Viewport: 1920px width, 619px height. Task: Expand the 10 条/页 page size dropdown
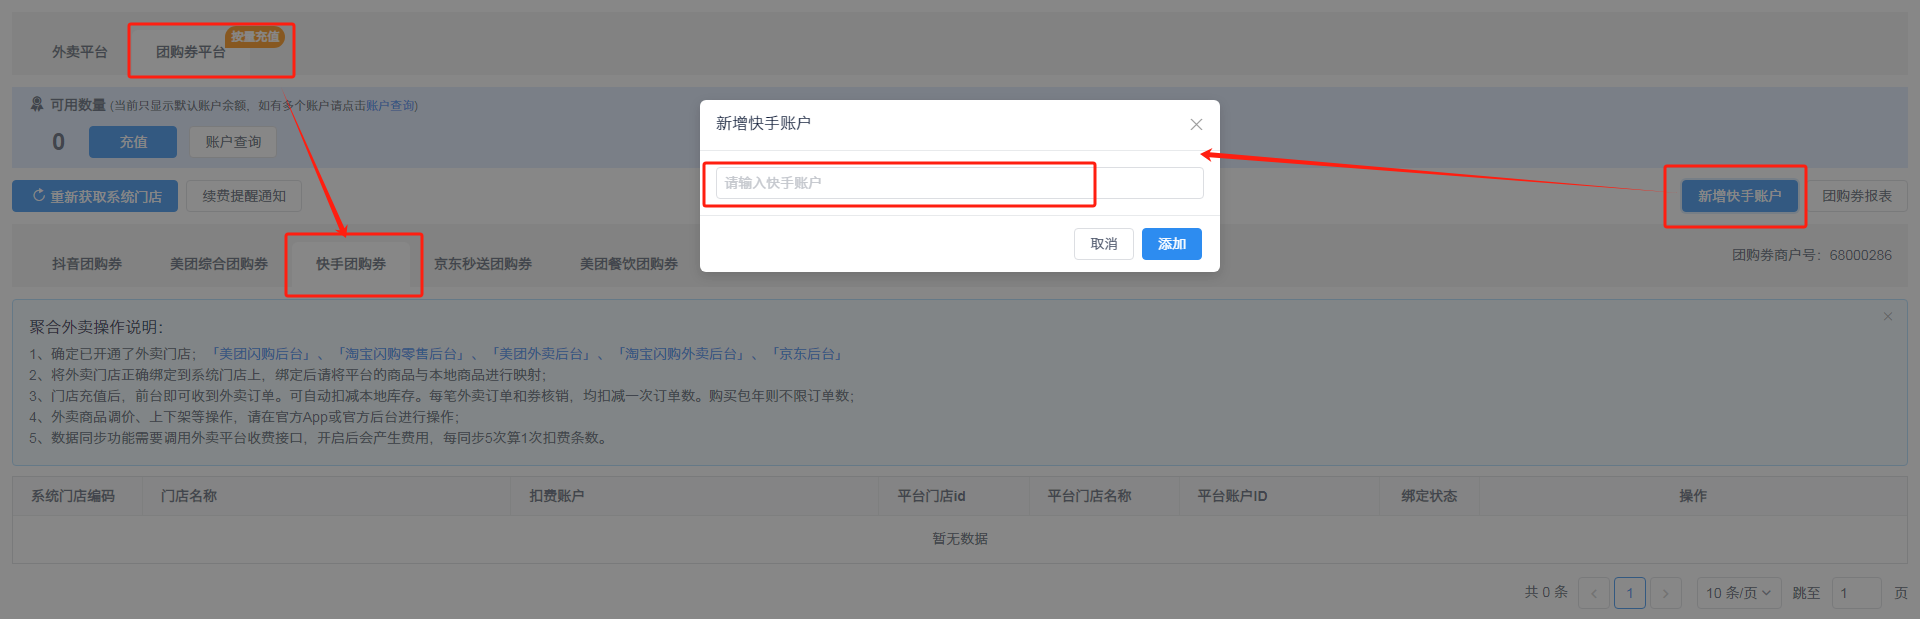(1738, 593)
